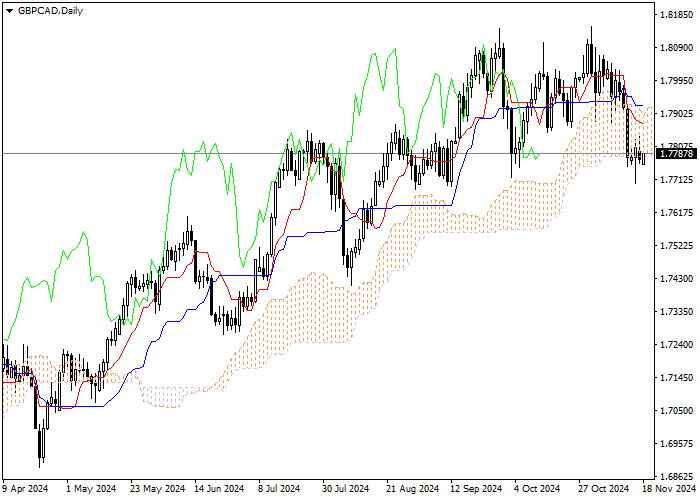The image size is (700, 500).
Task: Select the 8 Jul 2024 date label
Action: point(279,489)
